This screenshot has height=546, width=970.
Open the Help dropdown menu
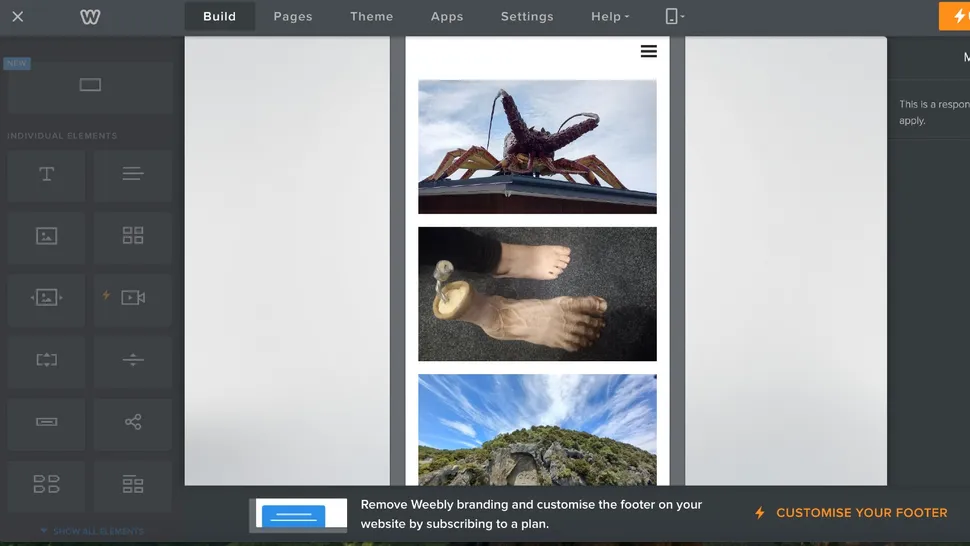pos(610,17)
